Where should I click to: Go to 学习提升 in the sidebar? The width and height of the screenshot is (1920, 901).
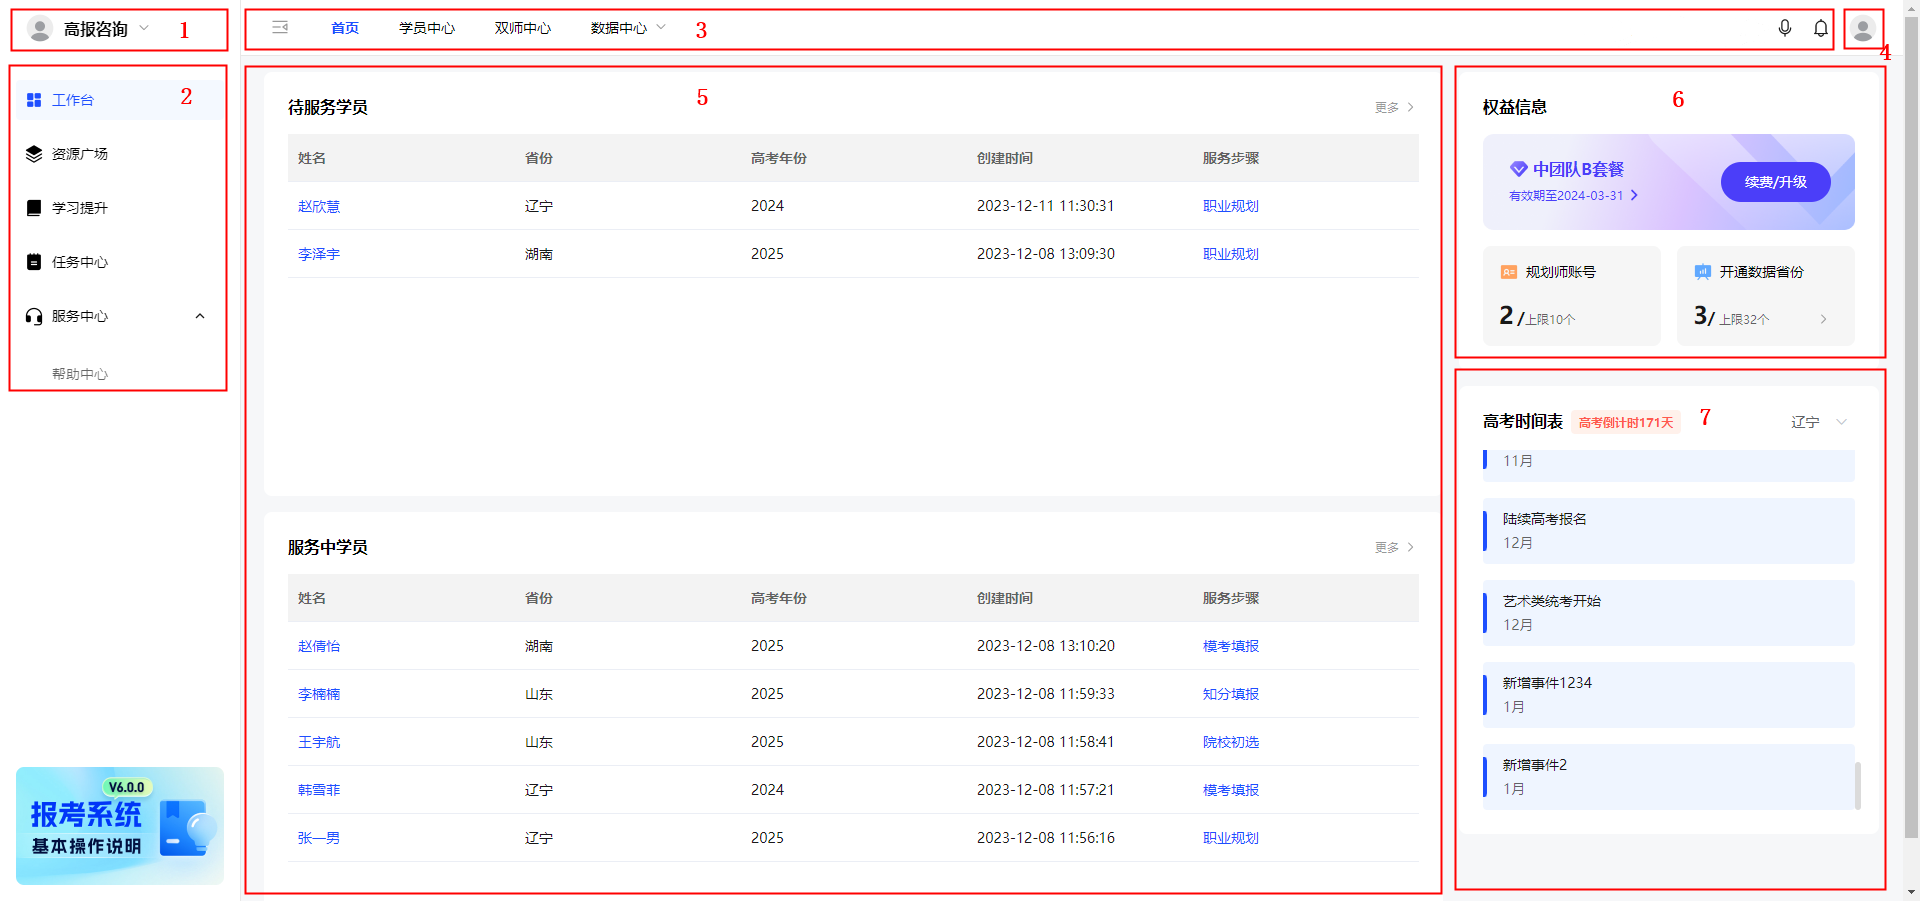(x=80, y=208)
